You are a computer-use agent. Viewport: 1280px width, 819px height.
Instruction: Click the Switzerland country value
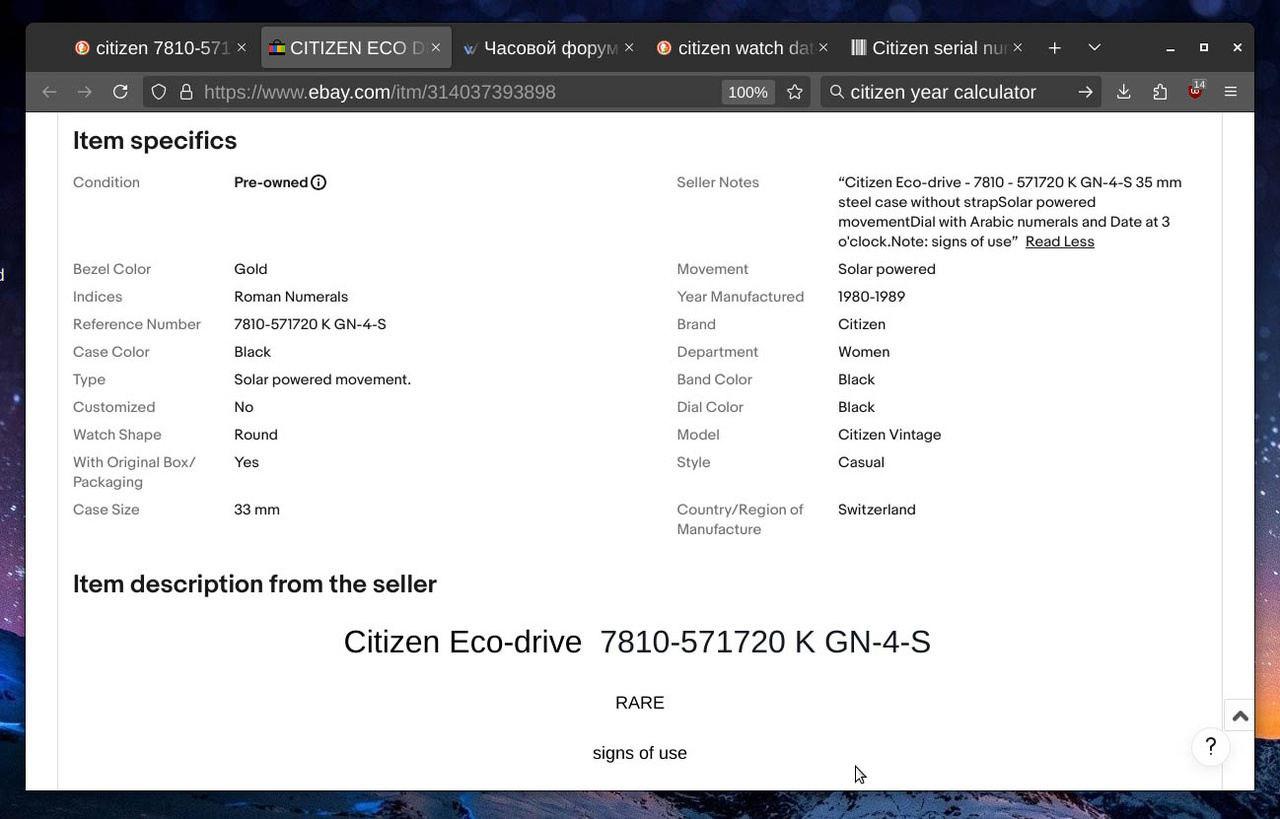[876, 510]
